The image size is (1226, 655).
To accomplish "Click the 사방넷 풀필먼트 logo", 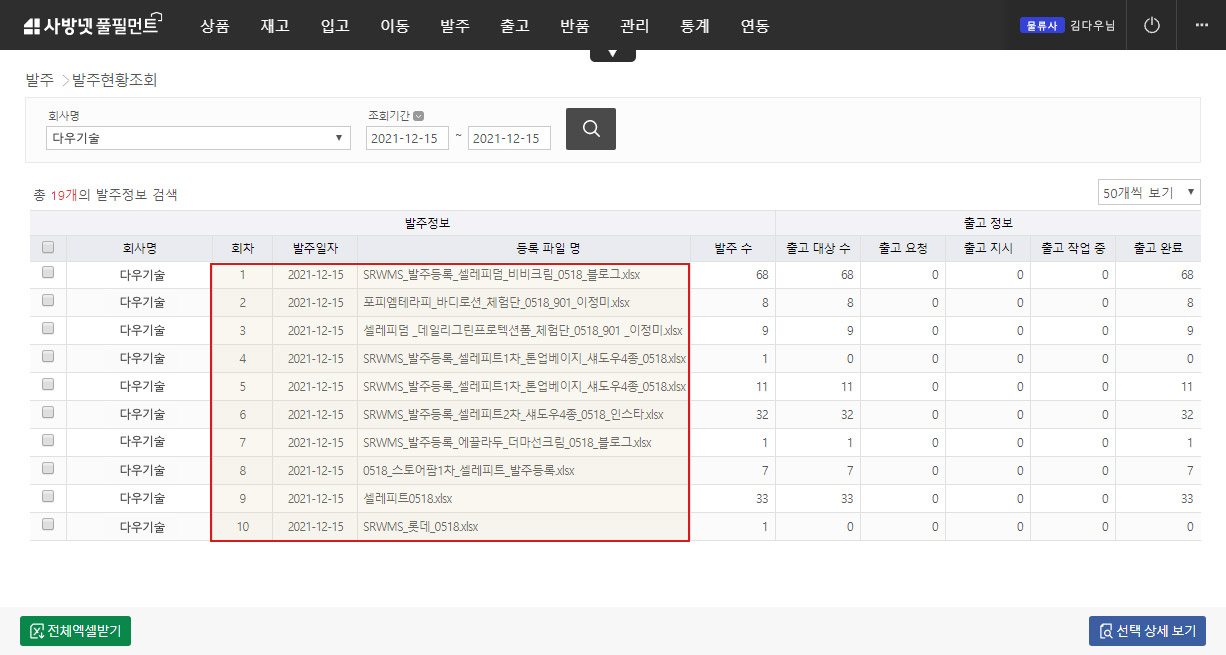I will (x=92, y=25).
